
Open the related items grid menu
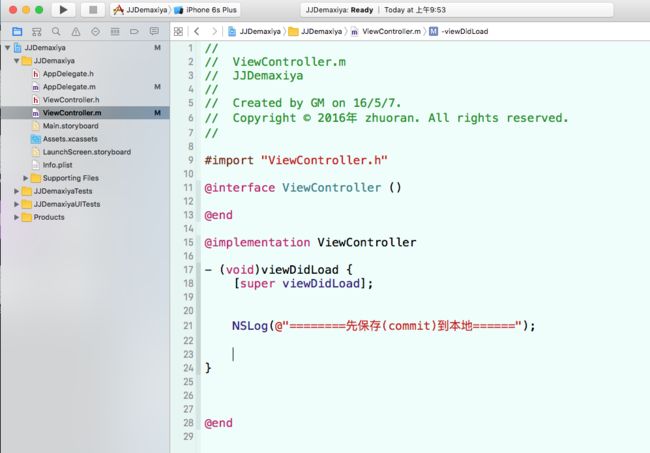[178, 31]
